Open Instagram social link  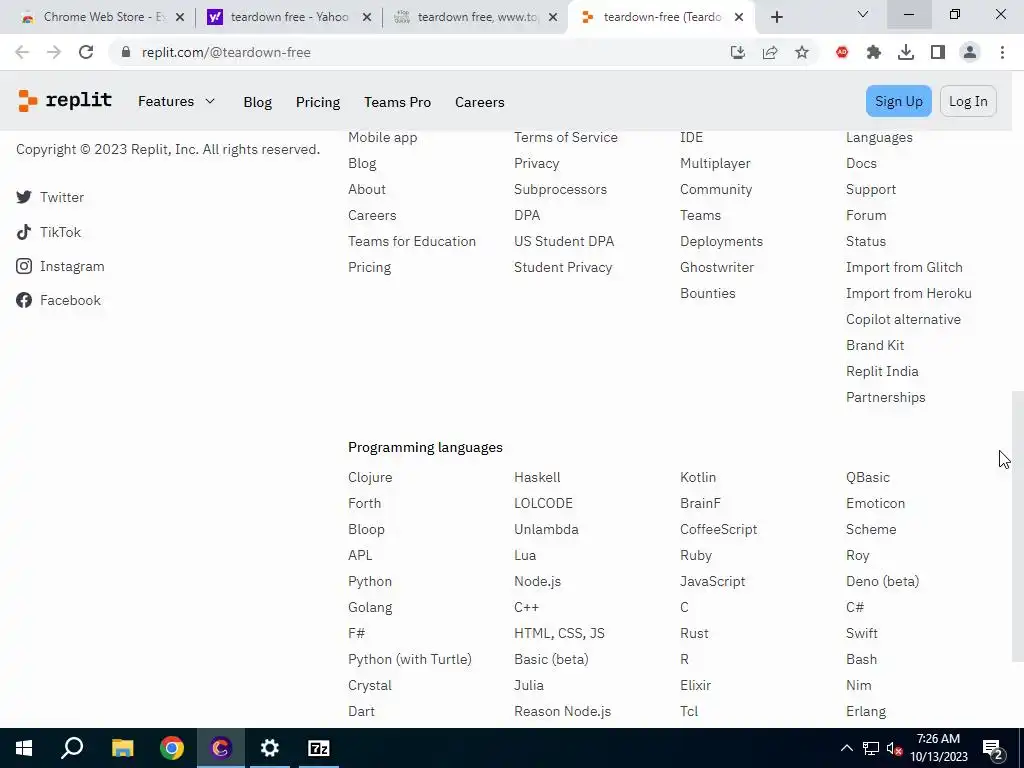click(x=60, y=266)
